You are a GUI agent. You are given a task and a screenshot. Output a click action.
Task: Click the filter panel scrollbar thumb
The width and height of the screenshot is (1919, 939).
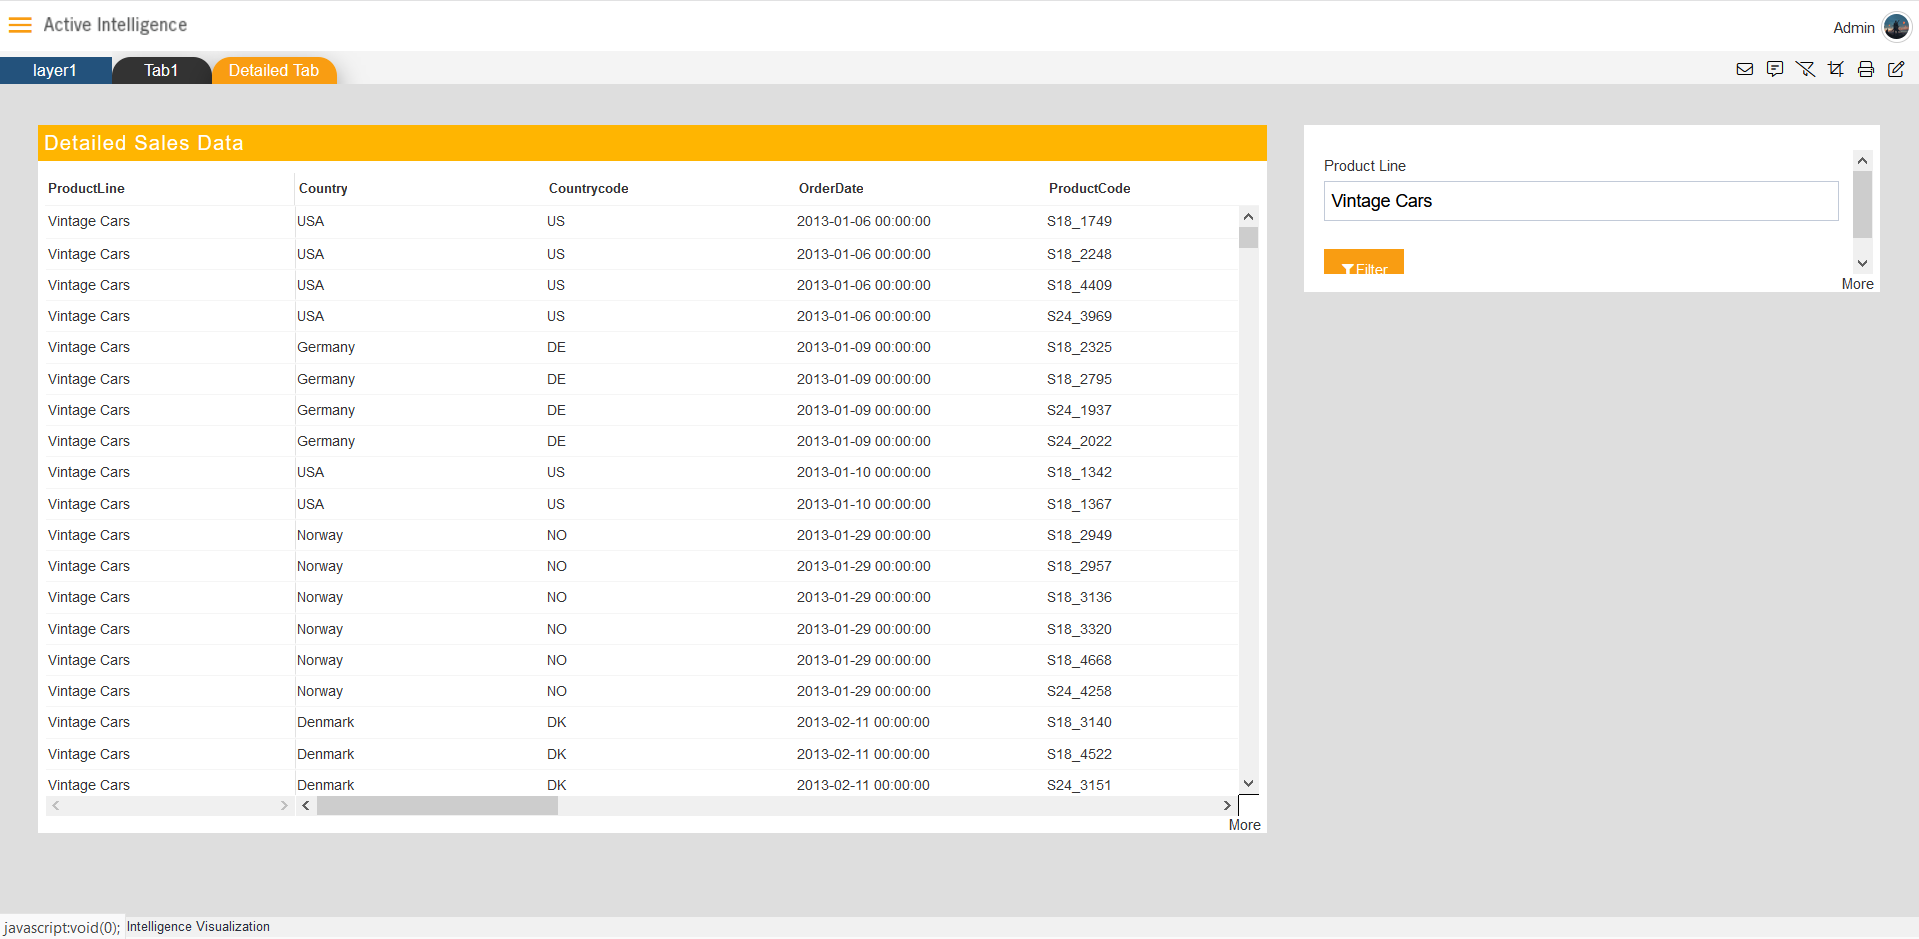pos(1862,204)
